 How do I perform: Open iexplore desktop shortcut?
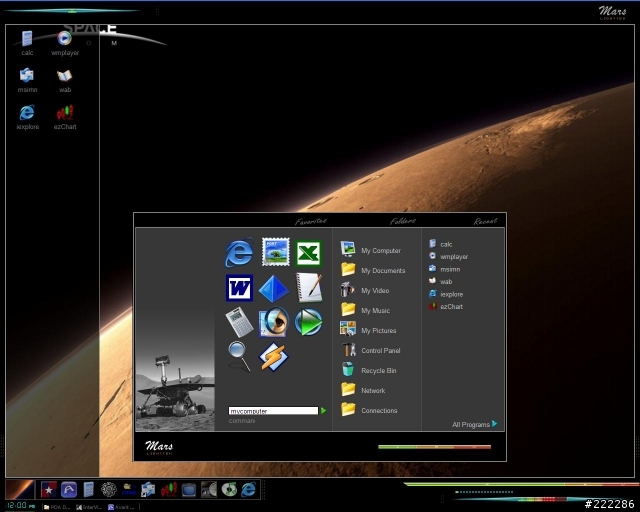27,118
